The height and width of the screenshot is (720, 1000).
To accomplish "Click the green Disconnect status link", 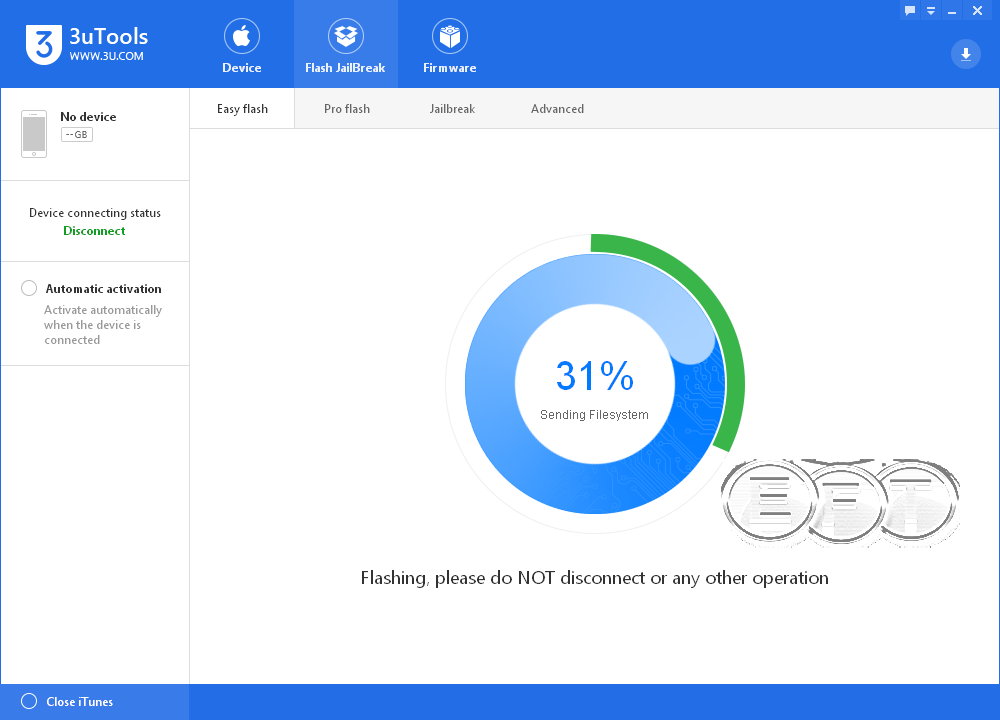I will 94,231.
